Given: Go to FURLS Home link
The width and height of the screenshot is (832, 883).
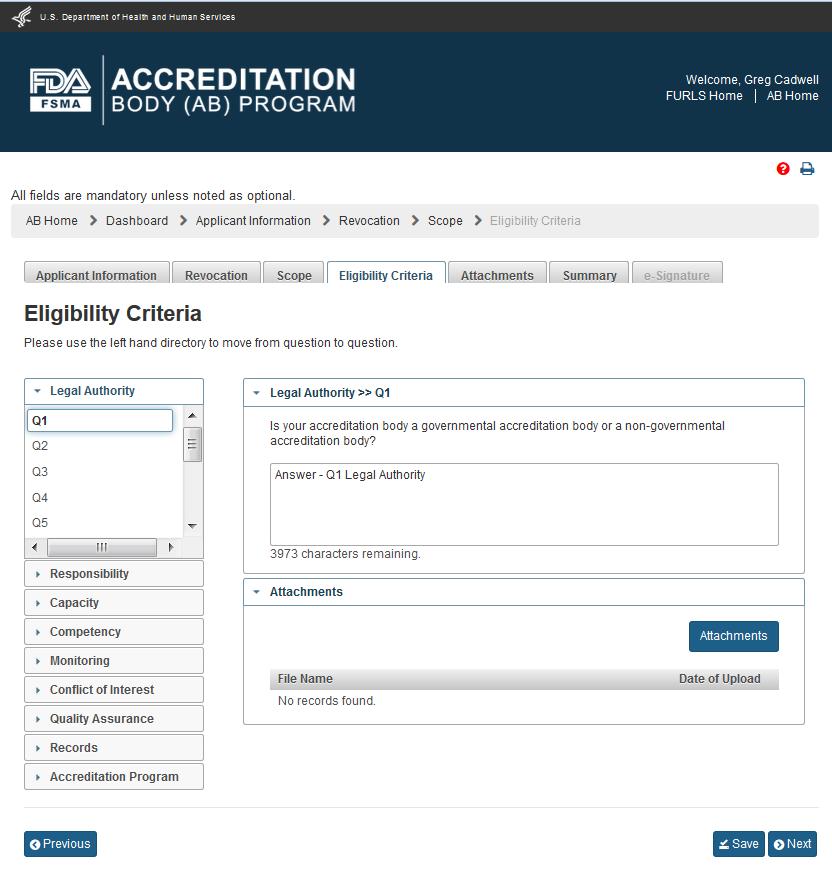Looking at the screenshot, I should click(704, 96).
